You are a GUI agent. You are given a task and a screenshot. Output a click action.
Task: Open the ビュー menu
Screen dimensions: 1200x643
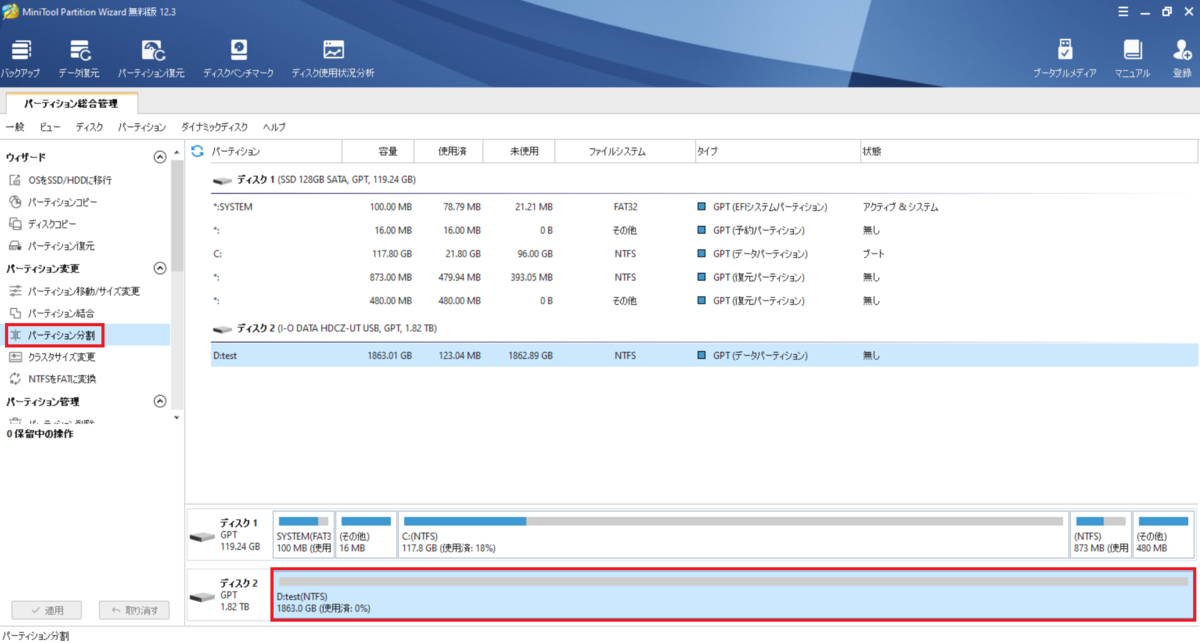click(x=50, y=127)
